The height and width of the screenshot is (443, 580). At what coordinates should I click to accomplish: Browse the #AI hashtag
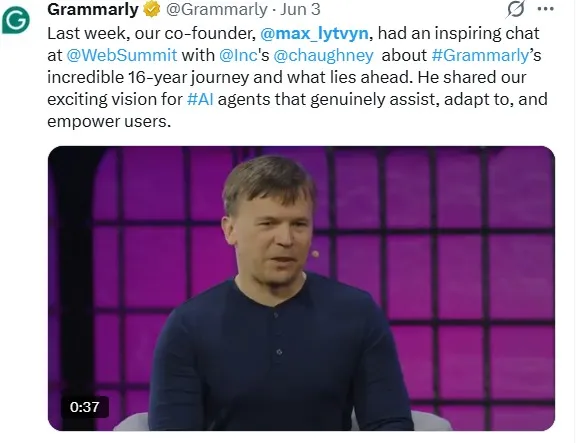200,99
